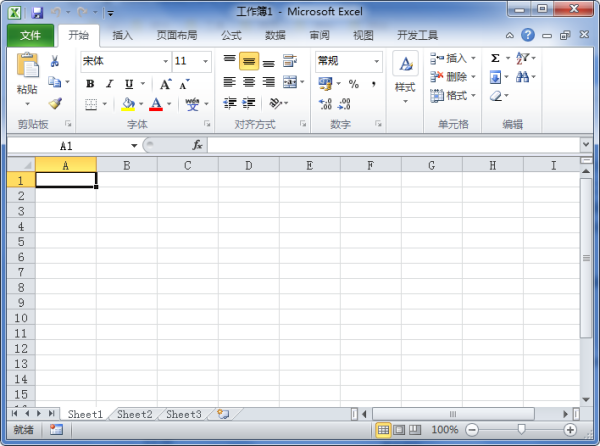The width and height of the screenshot is (600, 446).
Task: Click the formula bar input field
Action: [394, 145]
